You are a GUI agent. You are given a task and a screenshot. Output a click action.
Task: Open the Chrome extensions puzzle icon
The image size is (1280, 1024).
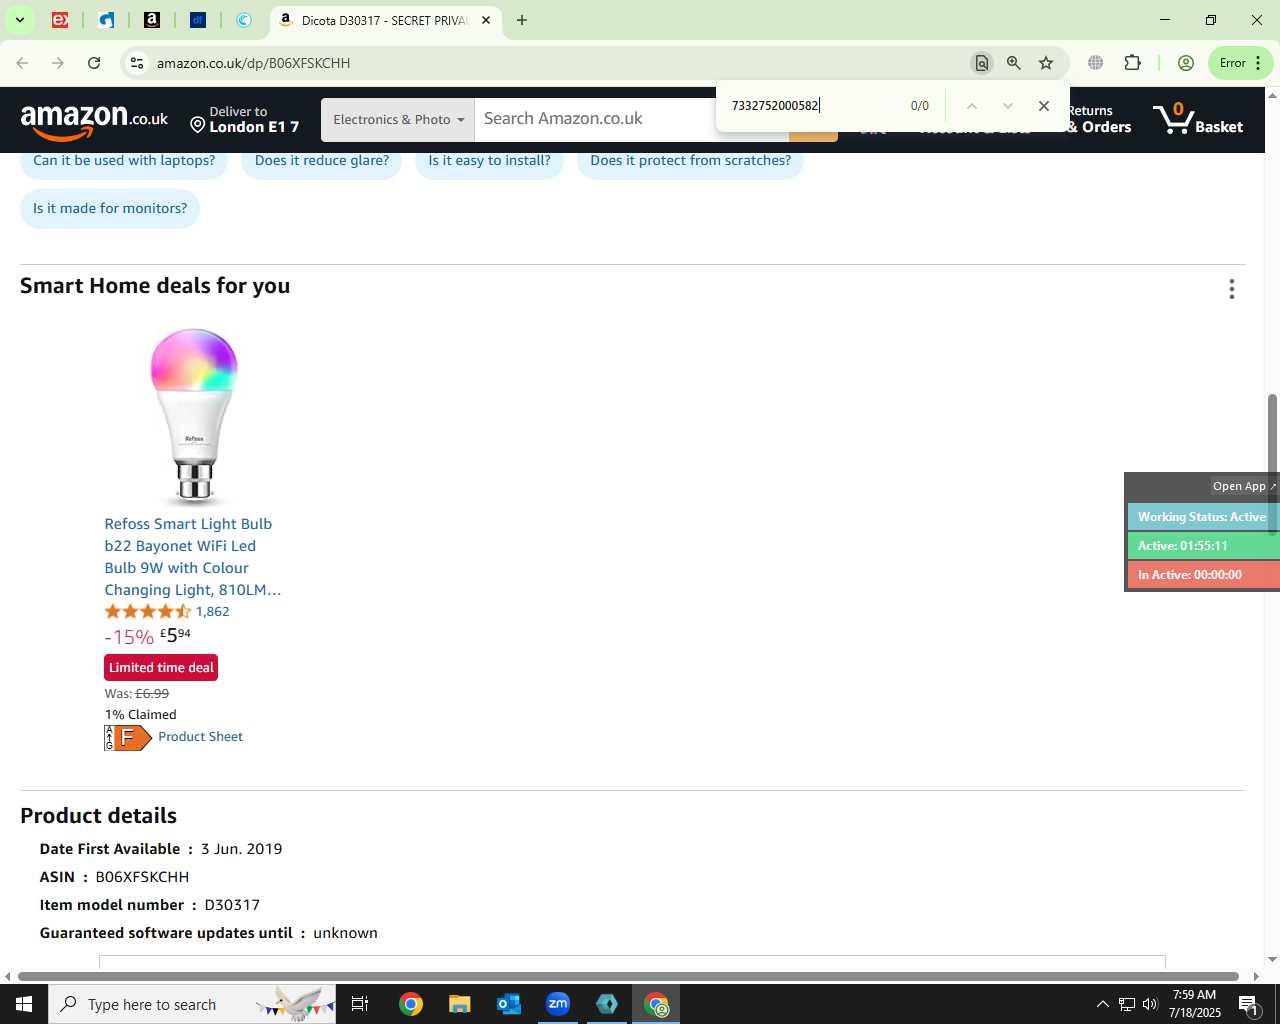(1132, 63)
